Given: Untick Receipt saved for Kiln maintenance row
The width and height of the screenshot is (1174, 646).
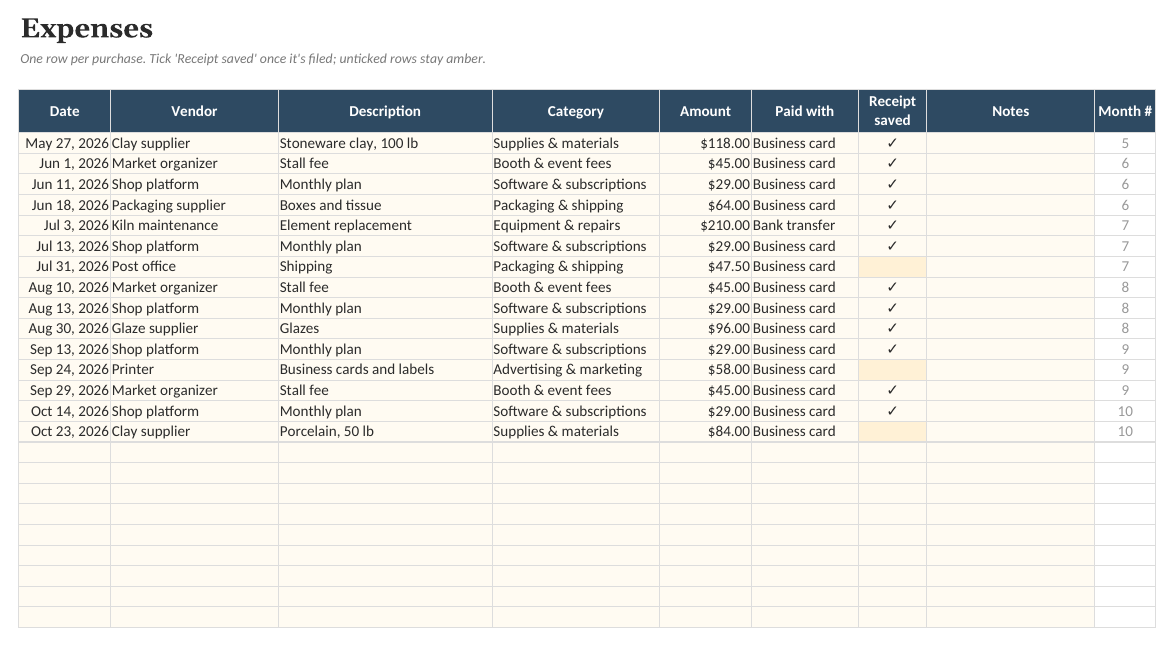Looking at the screenshot, I should click(x=892, y=225).
